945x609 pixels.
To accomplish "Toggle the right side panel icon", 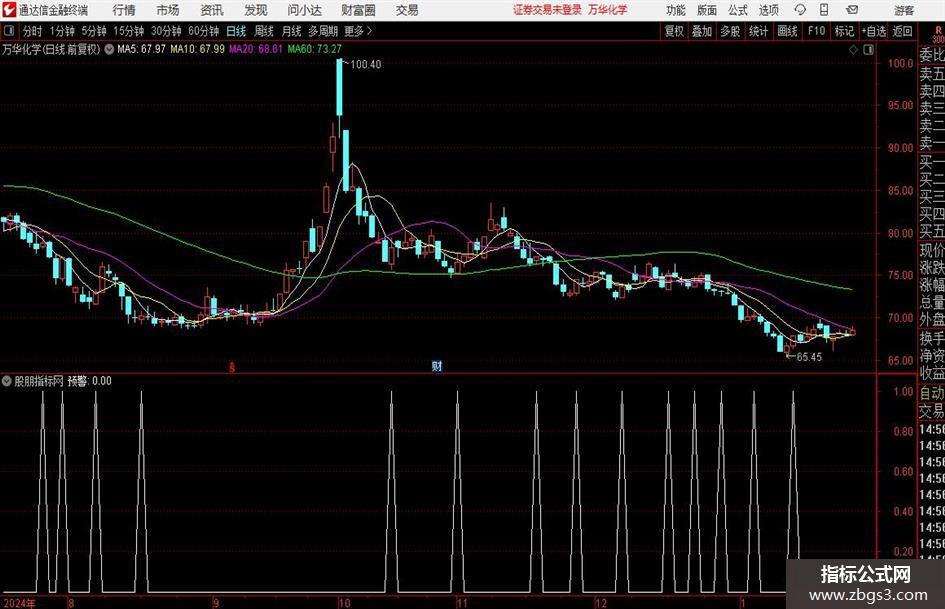I will 868,50.
